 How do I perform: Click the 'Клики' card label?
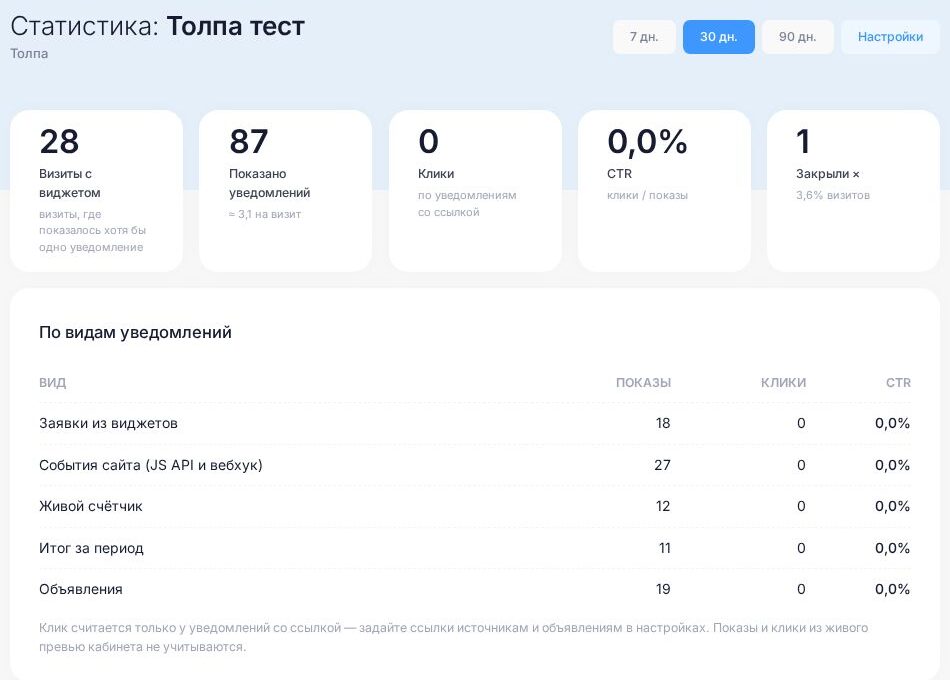436,174
